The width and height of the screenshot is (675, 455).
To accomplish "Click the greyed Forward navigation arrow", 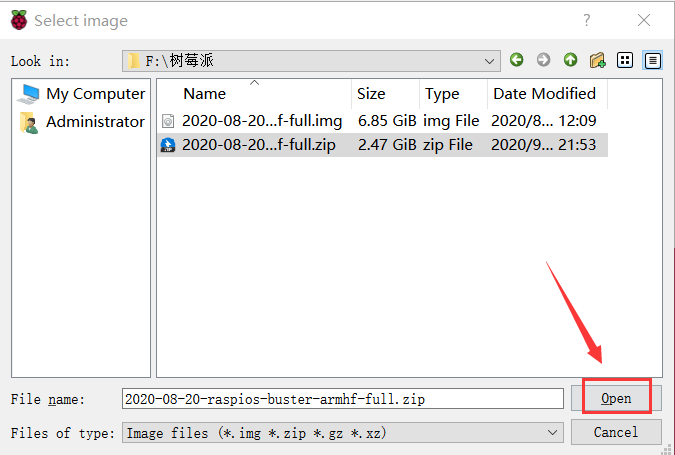I will click(544, 59).
